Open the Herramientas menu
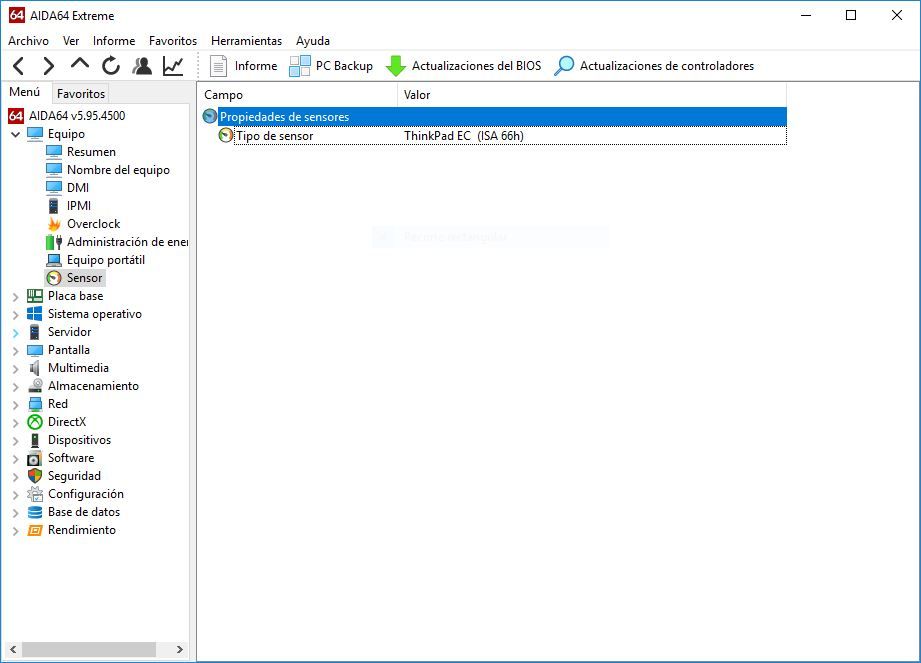Viewport: 921px width, 663px height. pyautogui.click(x=246, y=41)
